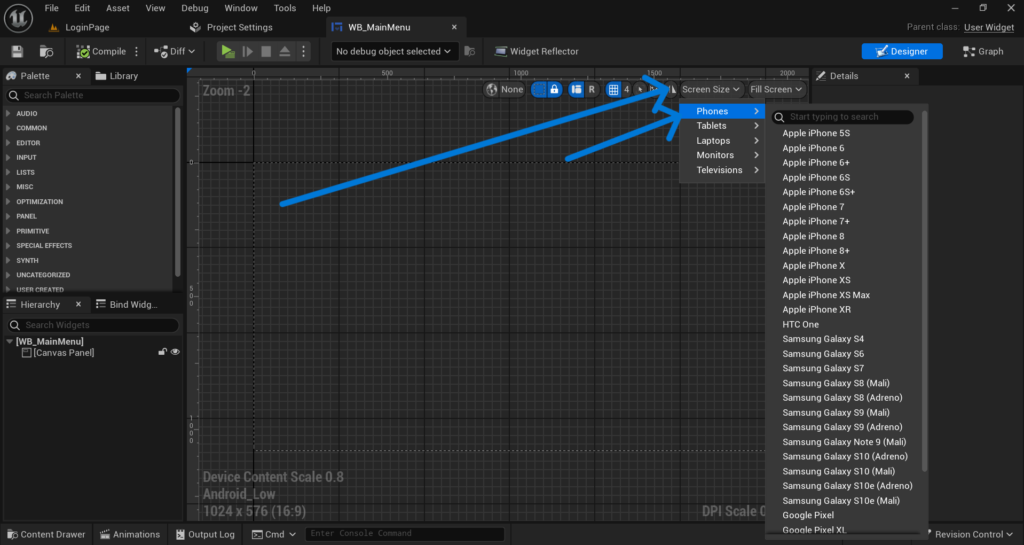This screenshot has width=1024, height=545.
Task: Open the Fill Screen dropdown
Action: pyautogui.click(x=776, y=89)
